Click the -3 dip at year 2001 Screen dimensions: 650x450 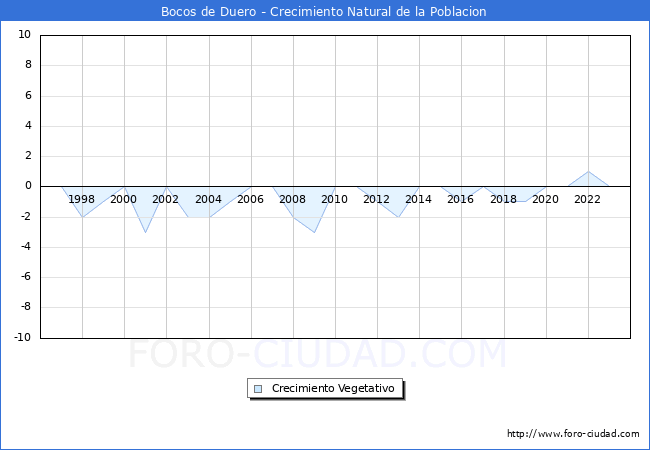pos(146,232)
